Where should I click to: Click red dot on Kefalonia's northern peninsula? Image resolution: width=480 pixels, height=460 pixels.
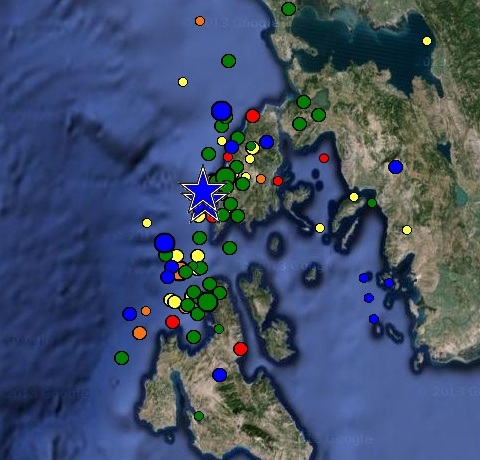240,349
